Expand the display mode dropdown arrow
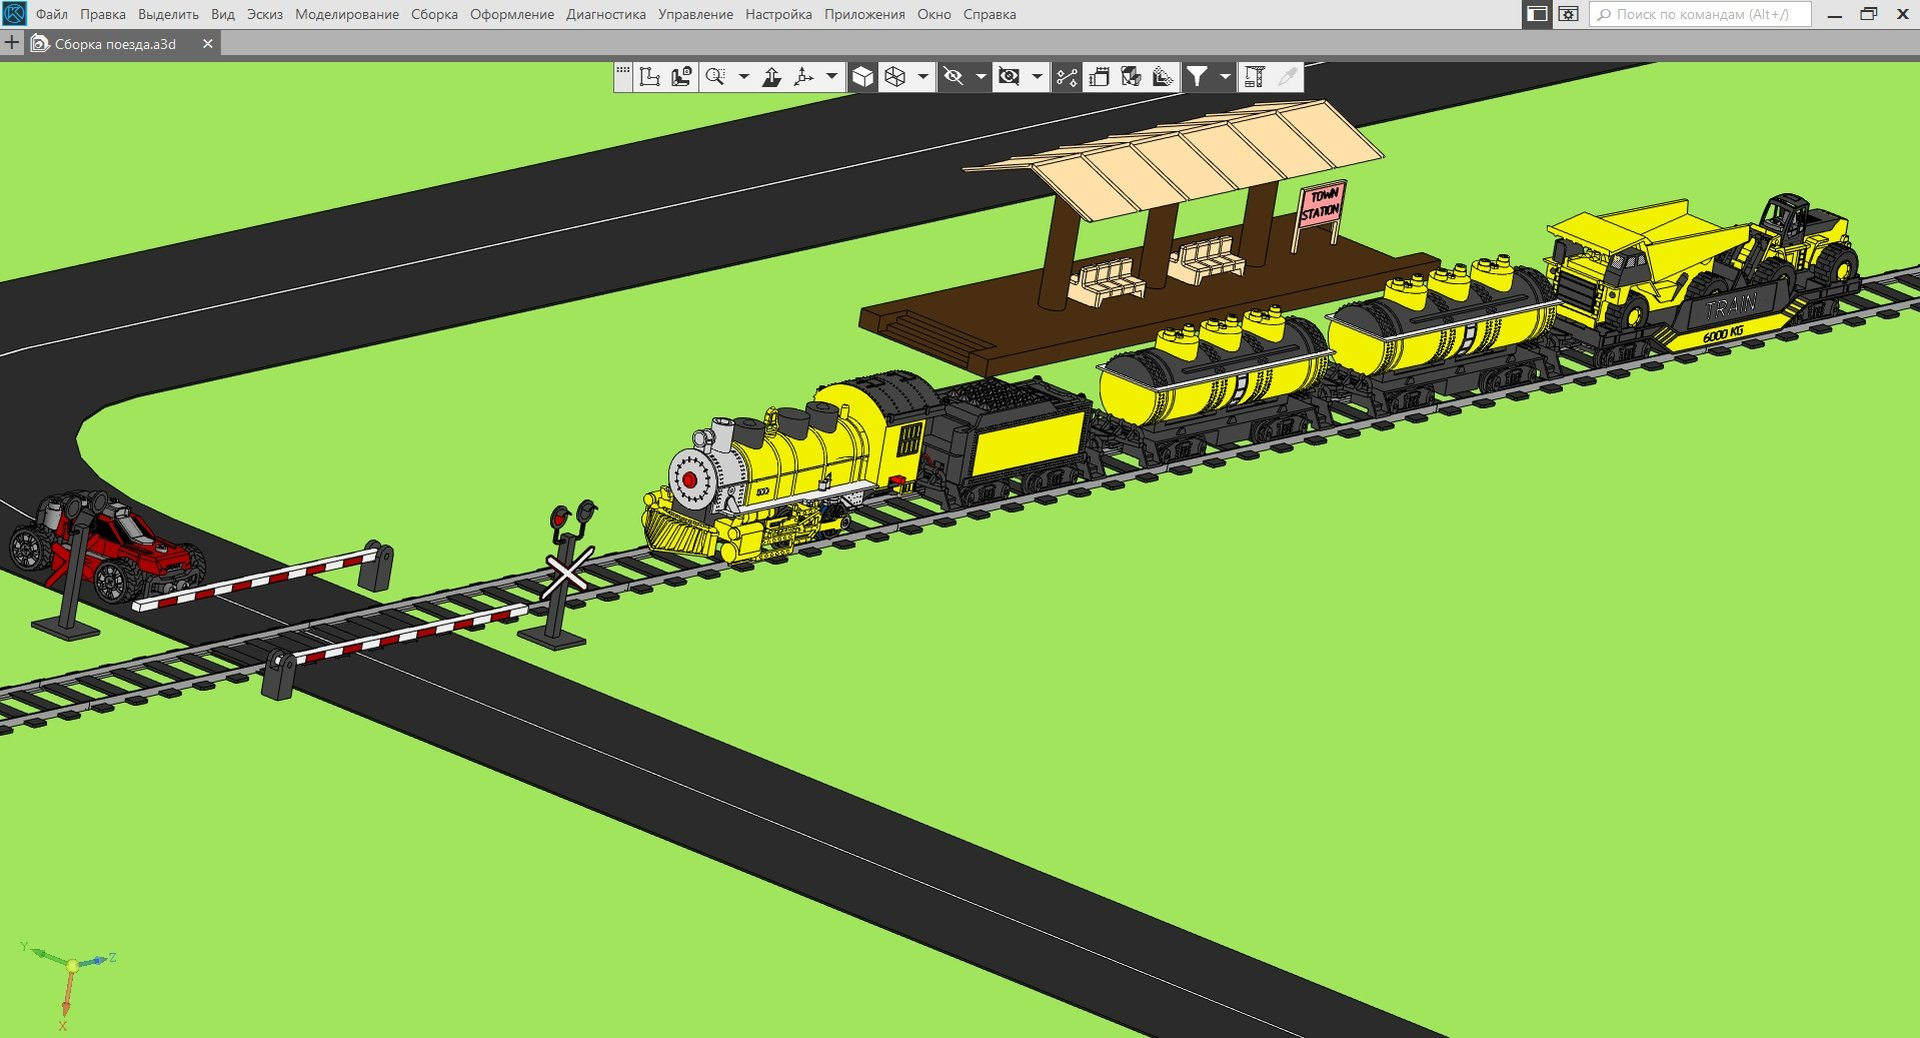 pos(922,77)
